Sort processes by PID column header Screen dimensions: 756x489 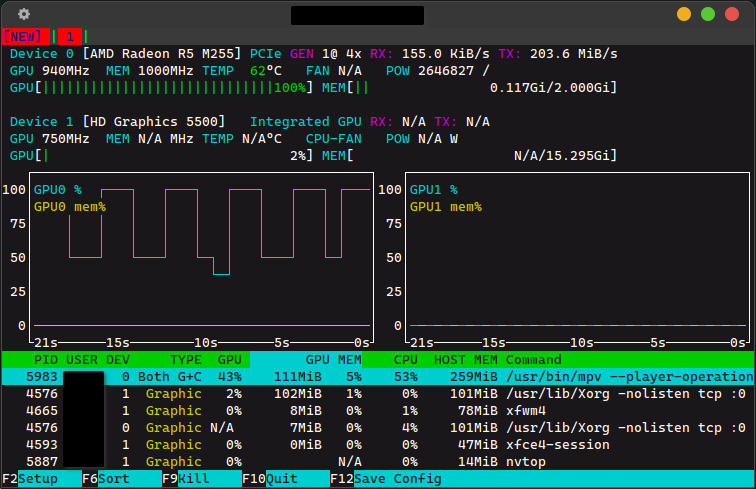pyautogui.click(x=46, y=359)
